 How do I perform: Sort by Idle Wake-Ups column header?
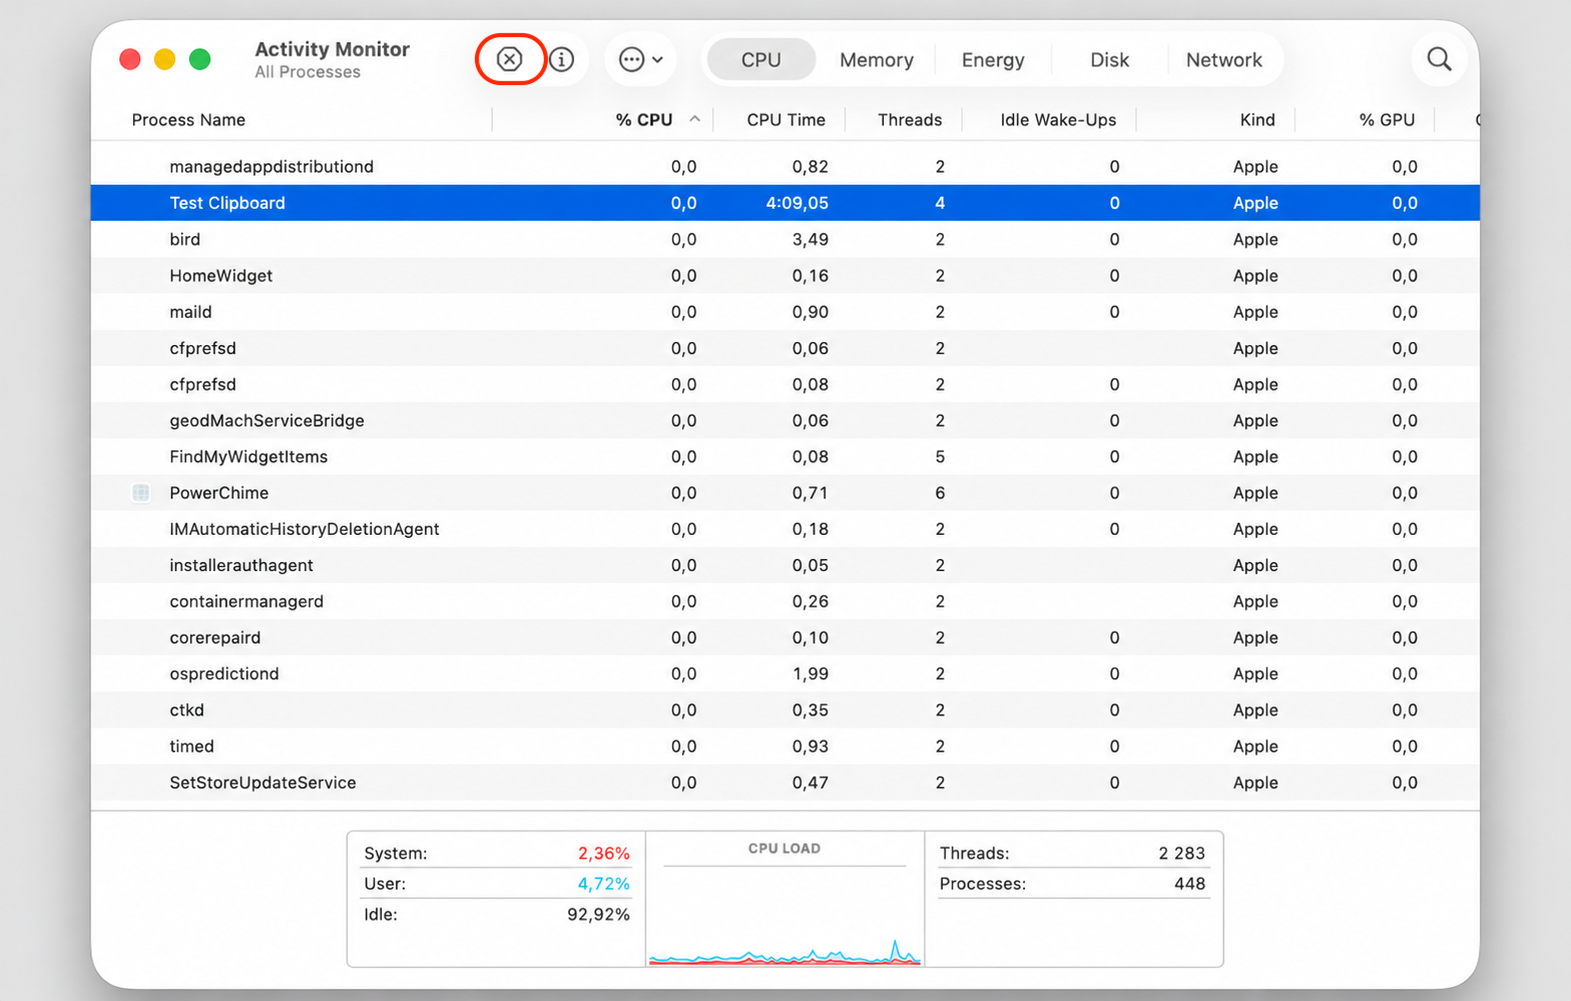pyautogui.click(x=1058, y=120)
